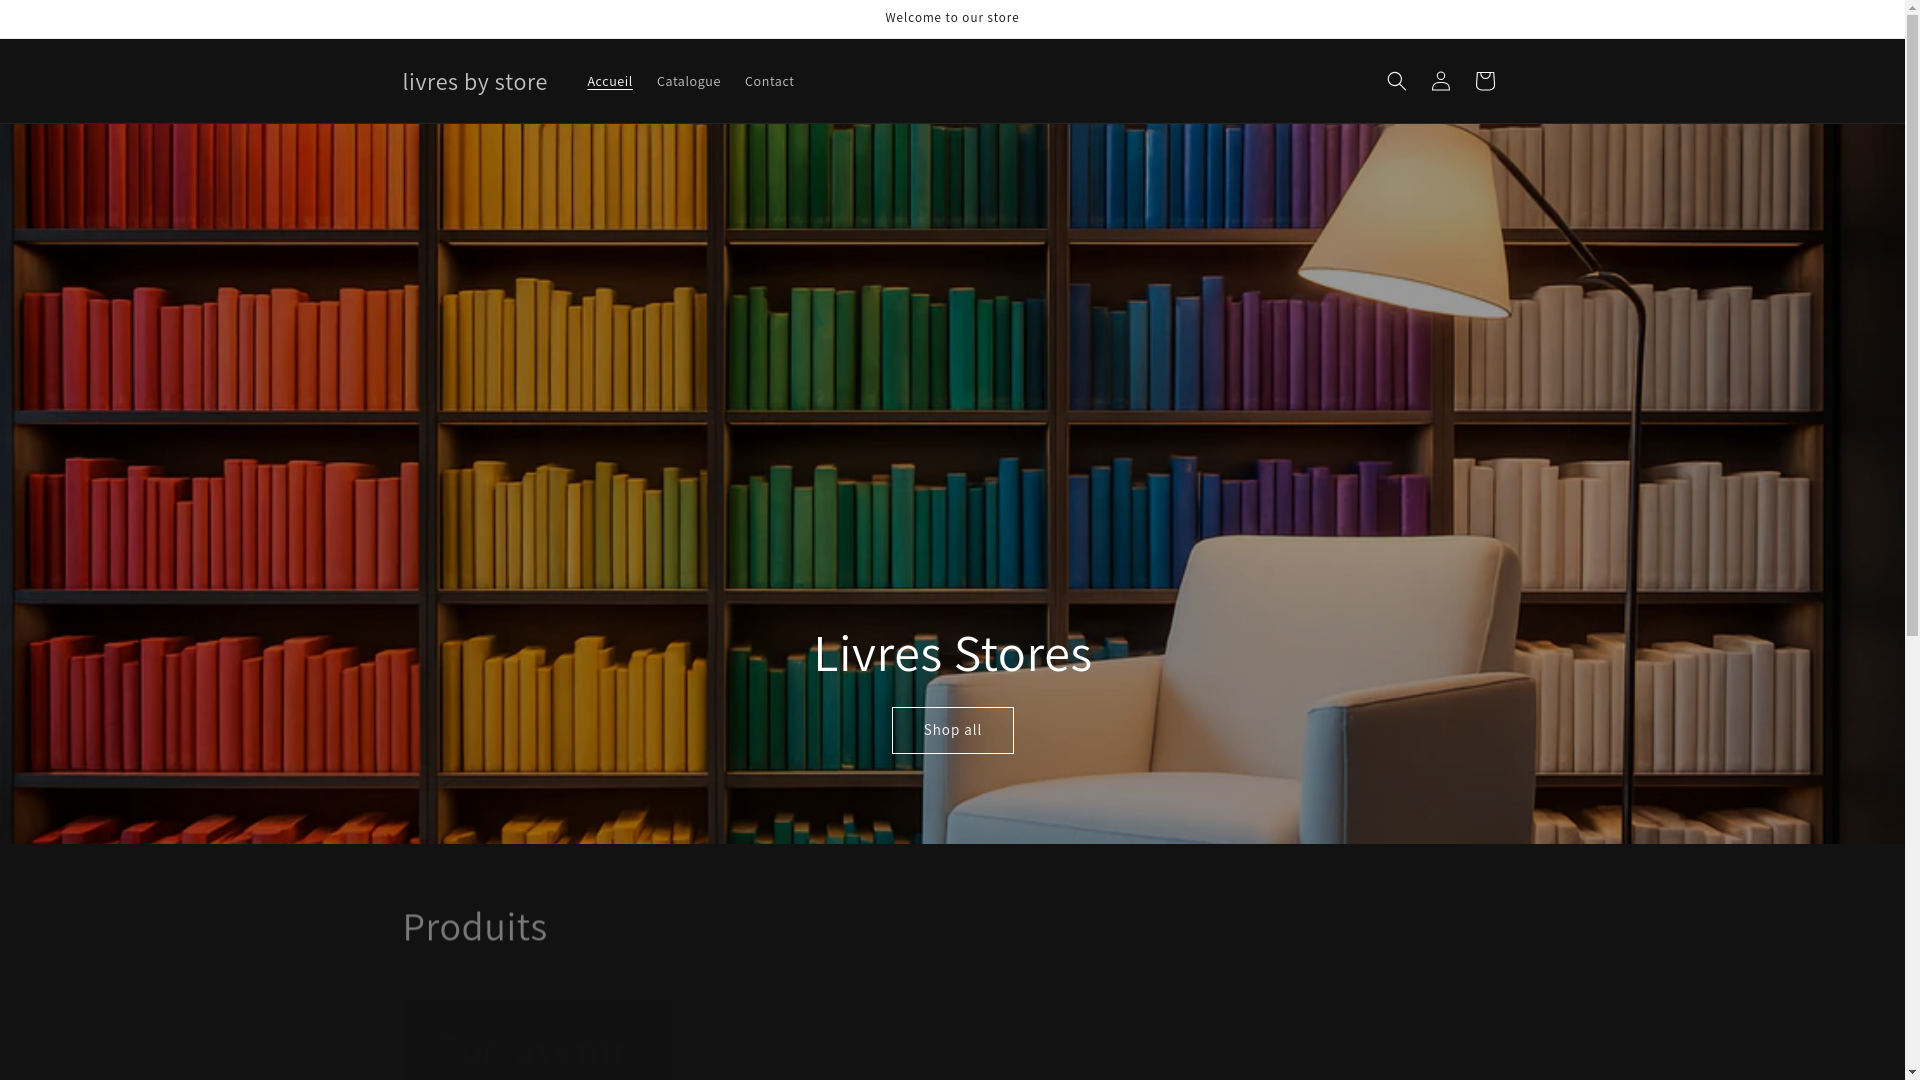Open the Contact menu item
1920x1080 pixels.
[769, 81]
